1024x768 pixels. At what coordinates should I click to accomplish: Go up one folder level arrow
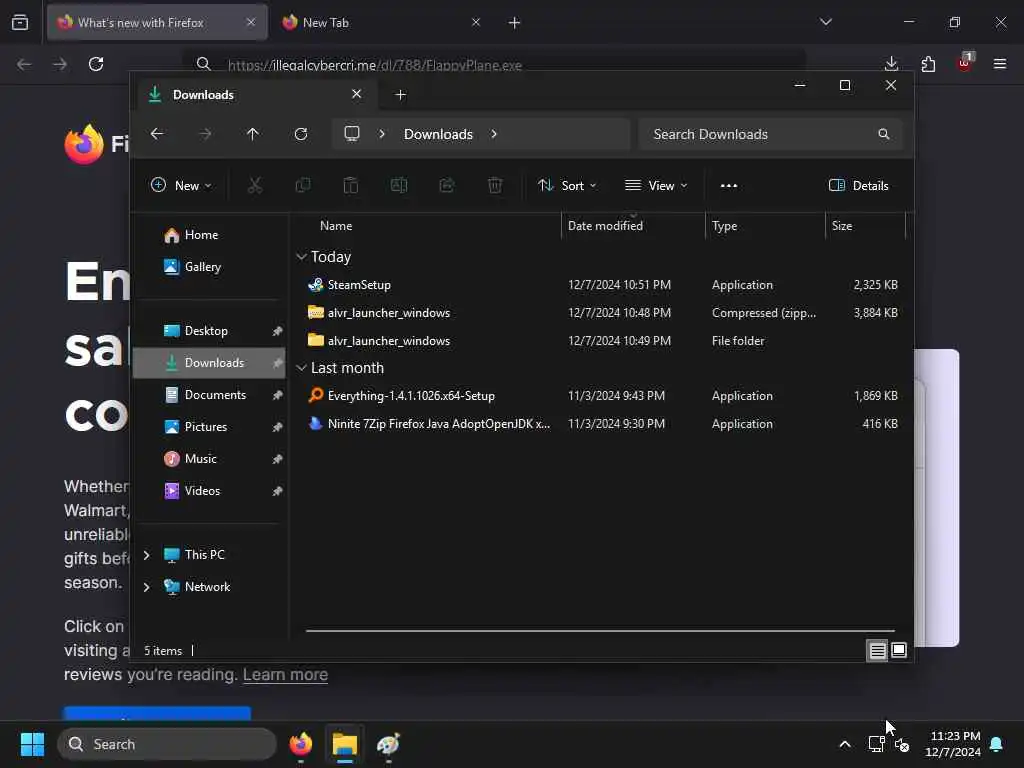(253, 134)
